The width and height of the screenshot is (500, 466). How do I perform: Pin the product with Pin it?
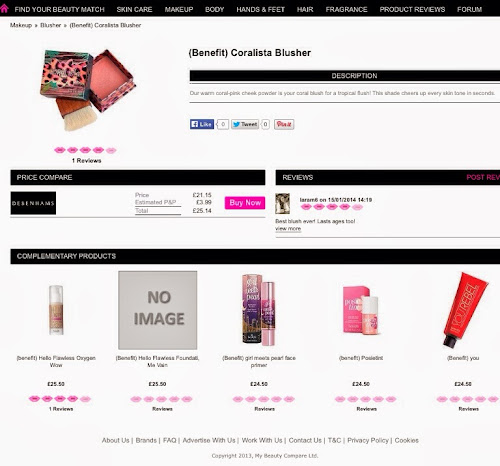click(284, 124)
